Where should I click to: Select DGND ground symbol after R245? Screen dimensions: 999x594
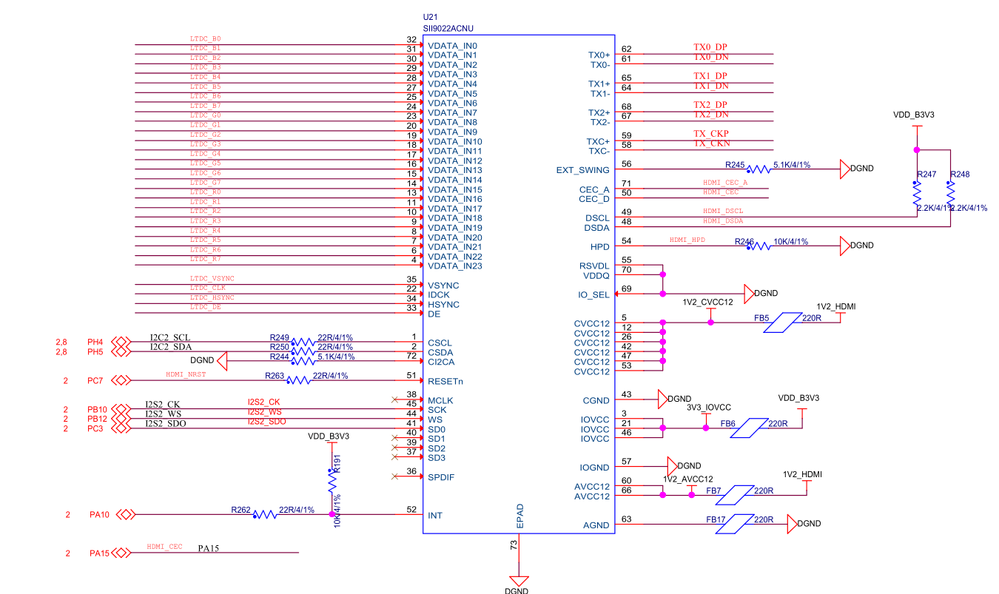tap(845, 169)
